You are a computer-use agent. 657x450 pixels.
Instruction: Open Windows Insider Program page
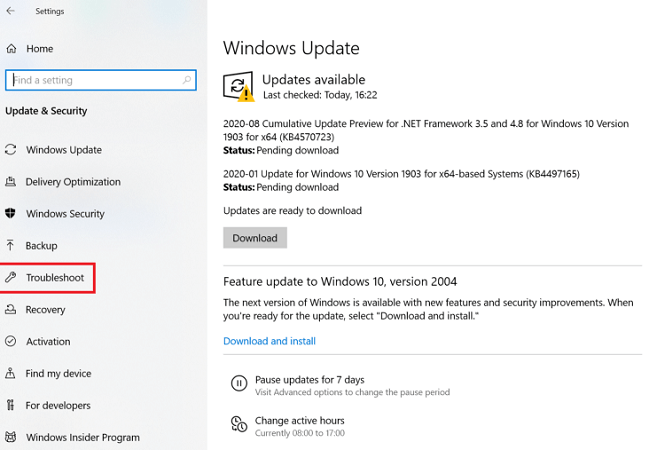pos(82,437)
